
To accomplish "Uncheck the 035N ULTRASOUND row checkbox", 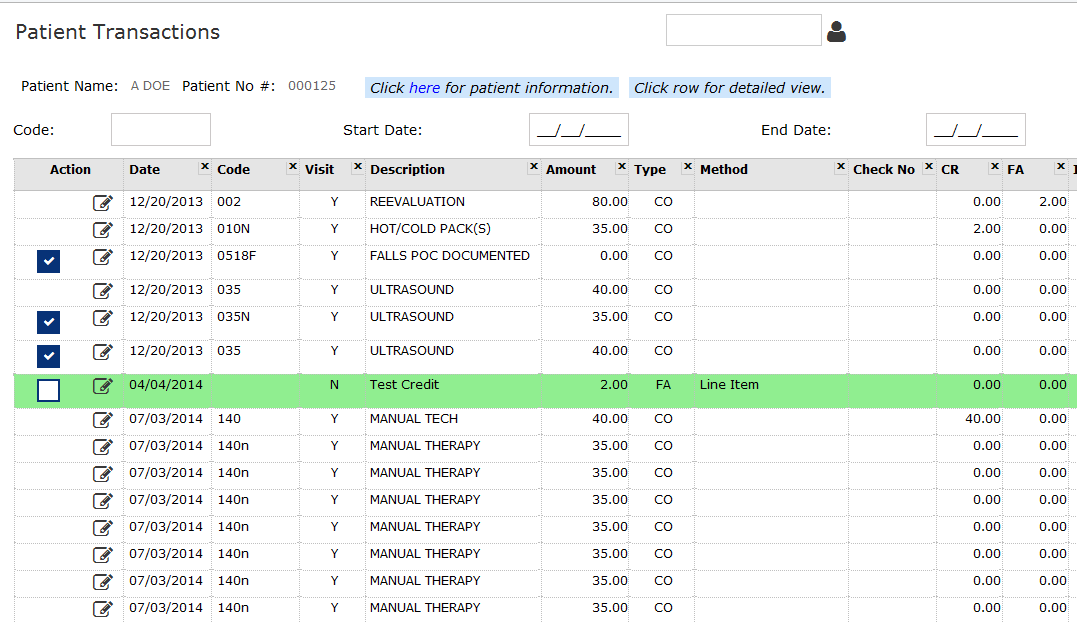I will pos(48,322).
